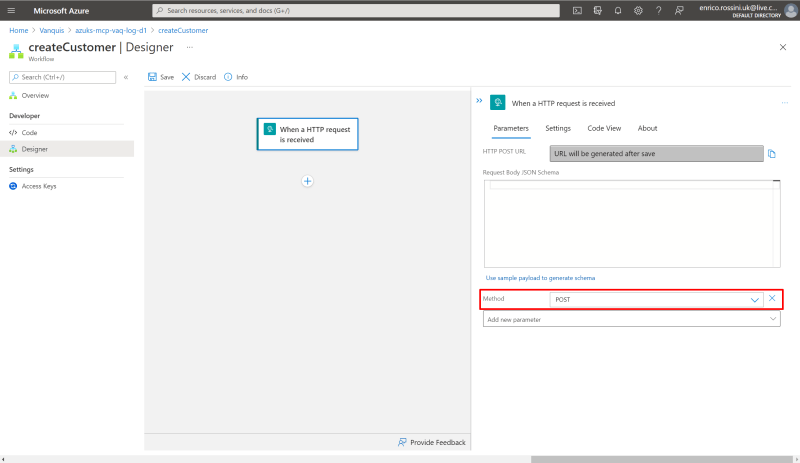The height and width of the screenshot is (463, 800).
Task: Open the Info toolbar button
Action: [x=236, y=77]
